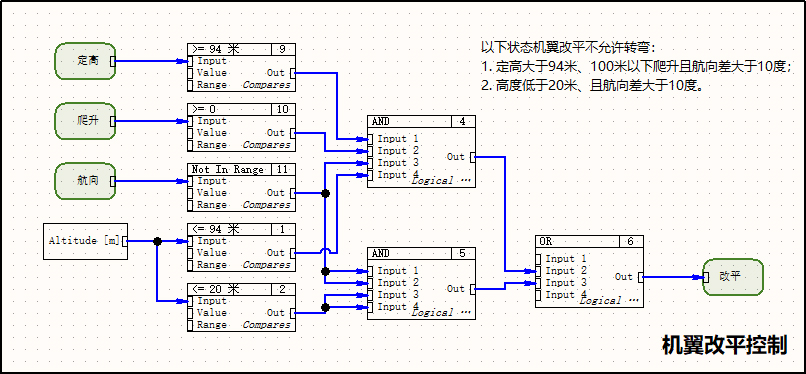Click Input 2 pin of AND block 4
The width and height of the screenshot is (806, 374).
[370, 151]
